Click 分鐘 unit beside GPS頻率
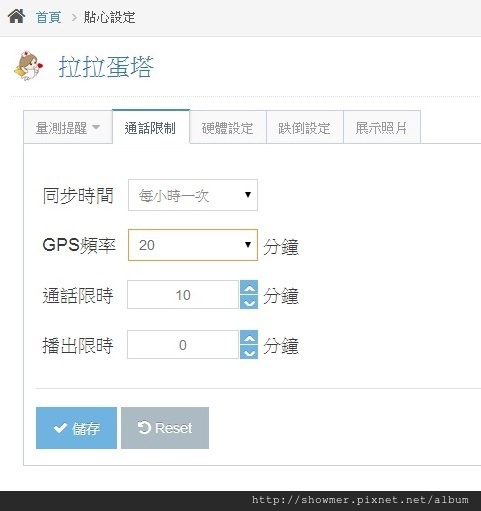This screenshot has height=511, width=481. click(x=281, y=247)
